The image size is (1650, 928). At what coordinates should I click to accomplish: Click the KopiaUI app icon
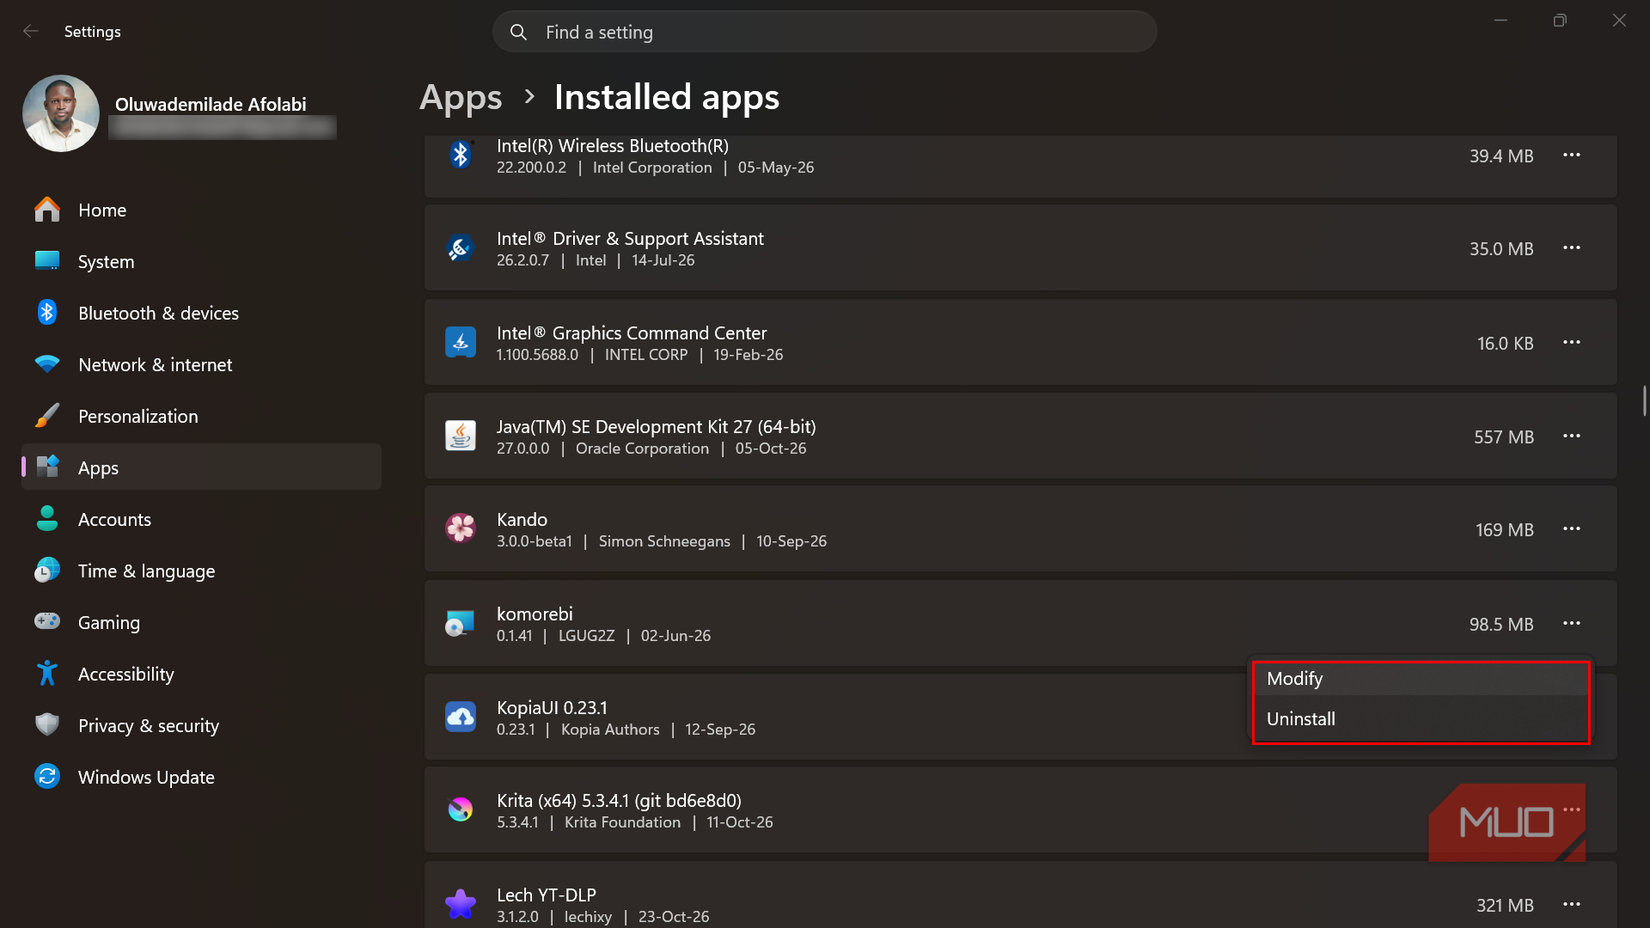[460, 717]
